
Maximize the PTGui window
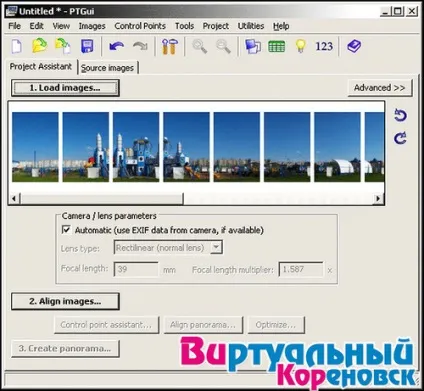398,11
